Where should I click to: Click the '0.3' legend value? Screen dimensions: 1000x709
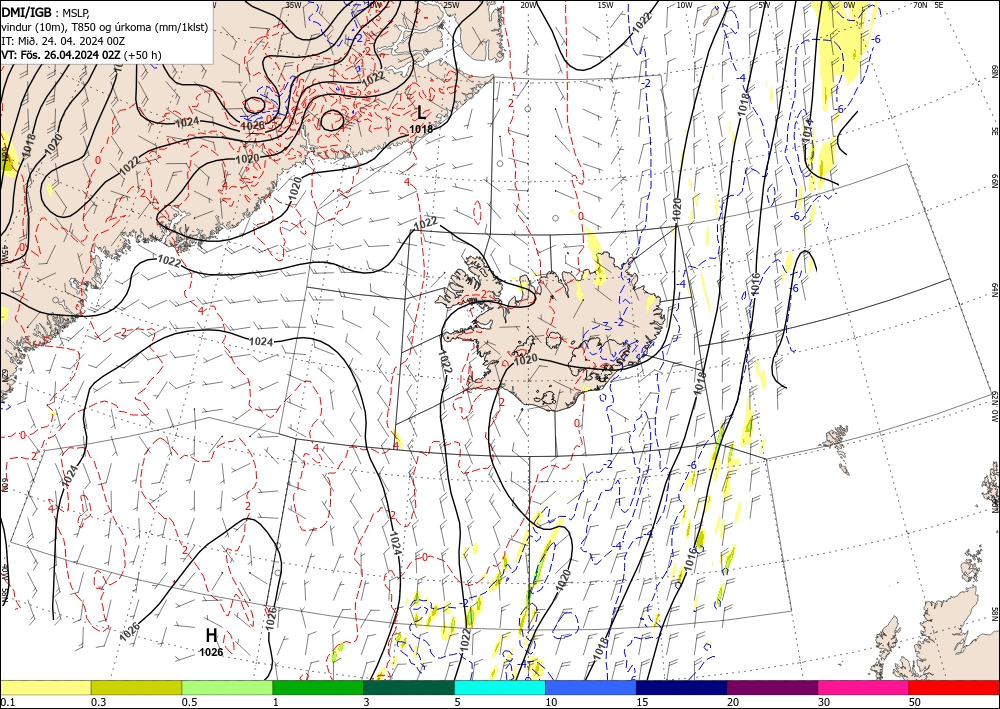(x=98, y=702)
